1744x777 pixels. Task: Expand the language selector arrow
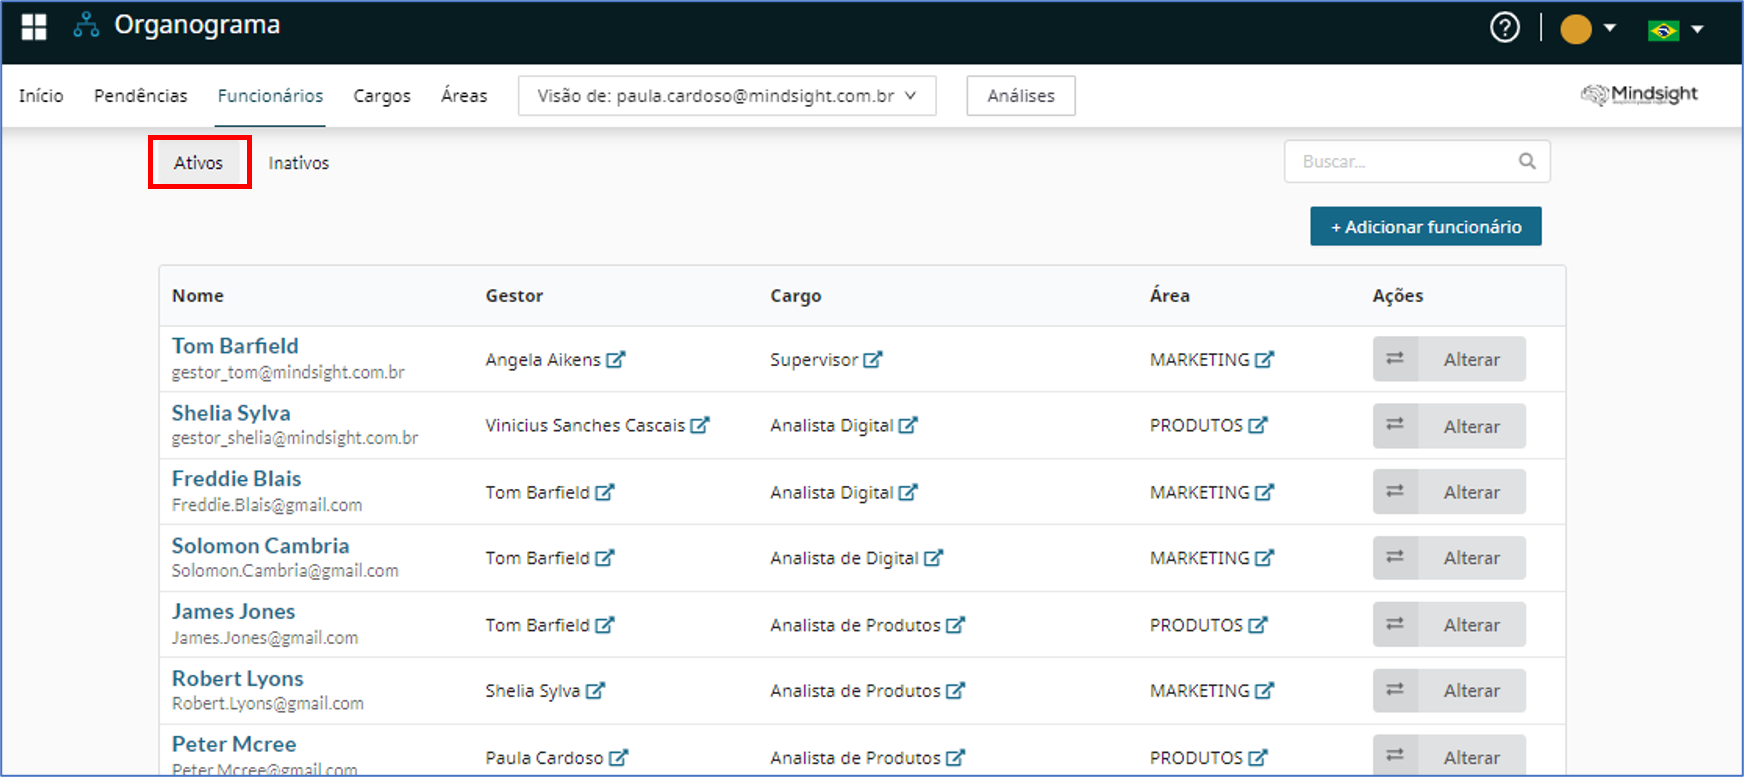[x=1697, y=29]
